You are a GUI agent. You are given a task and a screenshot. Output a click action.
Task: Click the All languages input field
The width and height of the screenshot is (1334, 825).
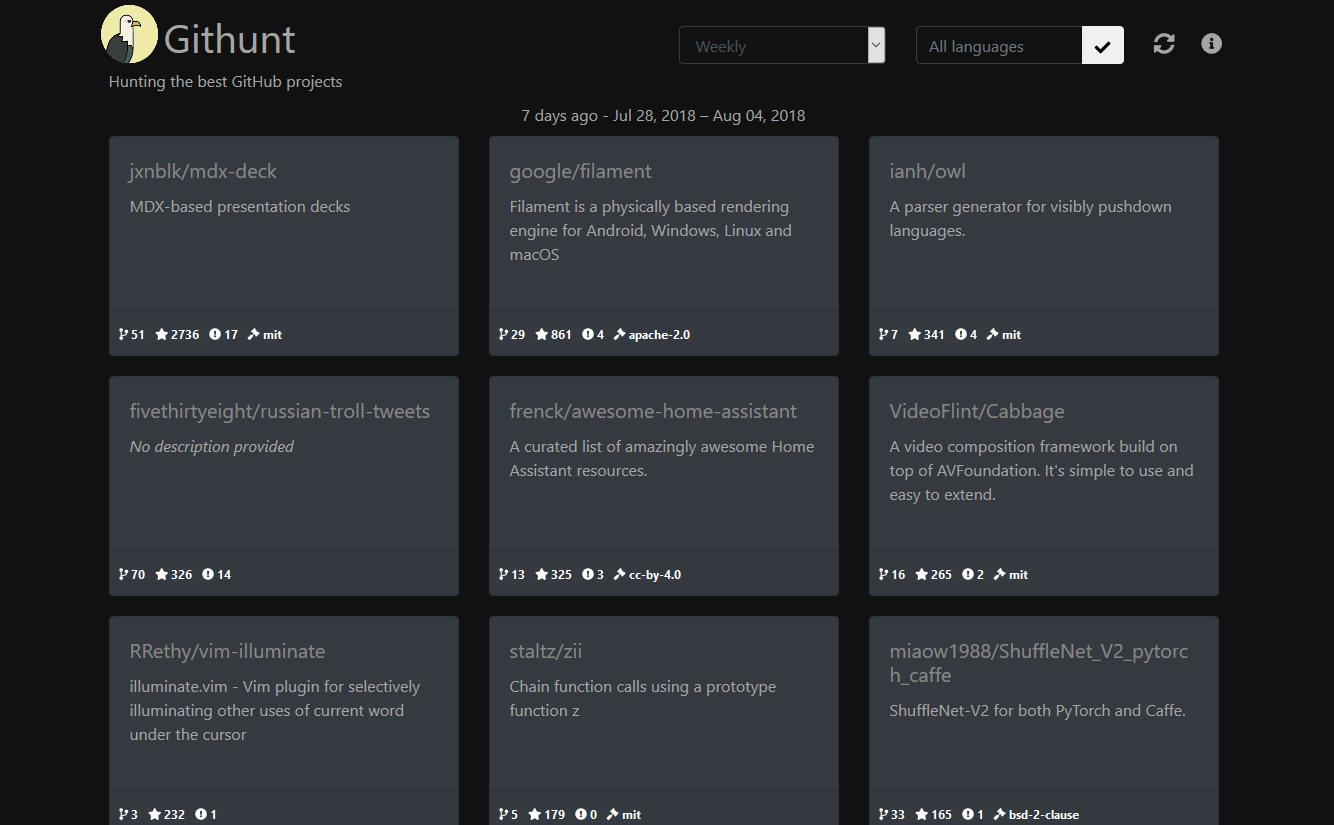(999, 46)
